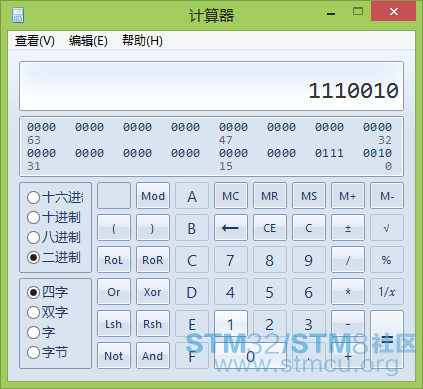Click the right parenthesis button

153,228
